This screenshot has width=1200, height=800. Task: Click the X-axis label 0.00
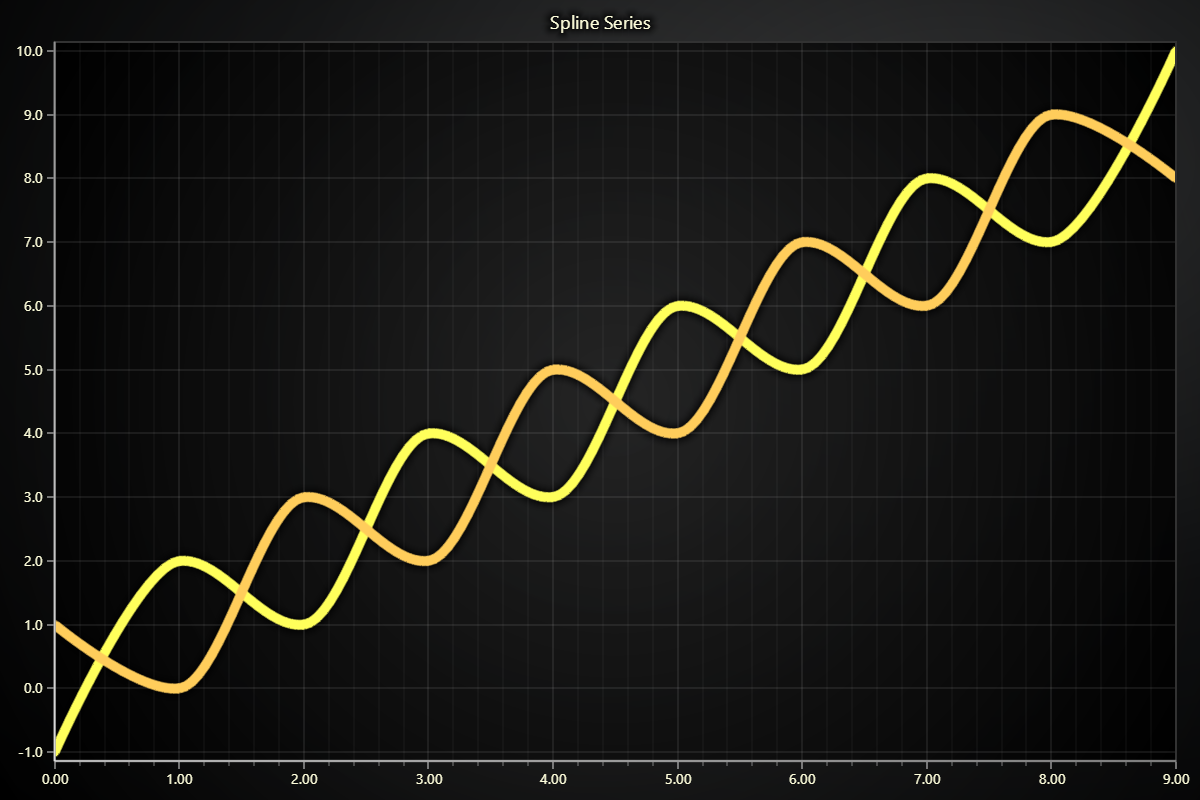pos(55,778)
